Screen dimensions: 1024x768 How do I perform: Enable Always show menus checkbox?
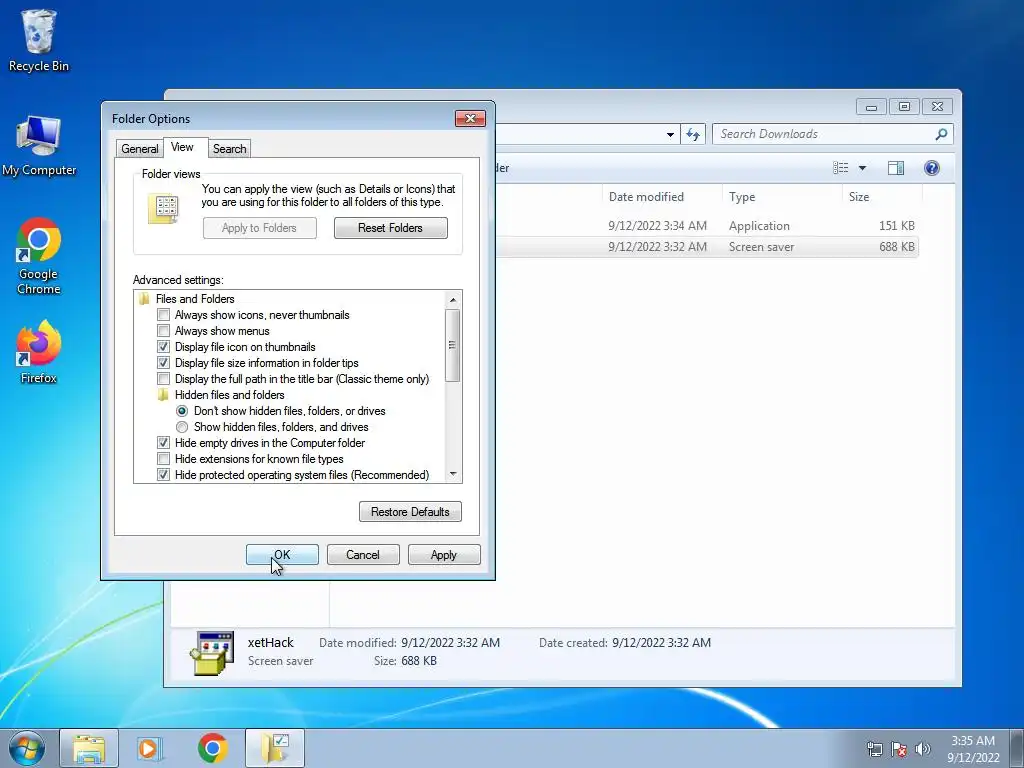(x=163, y=330)
